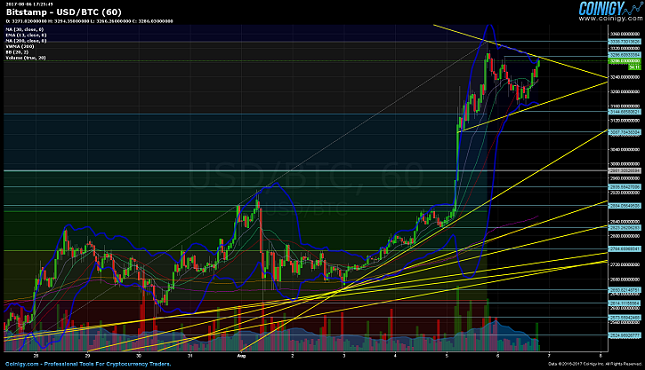The height and width of the screenshot is (370, 645).
Task: Select the MA (30, close, 0) indicator label
Action: [24, 30]
